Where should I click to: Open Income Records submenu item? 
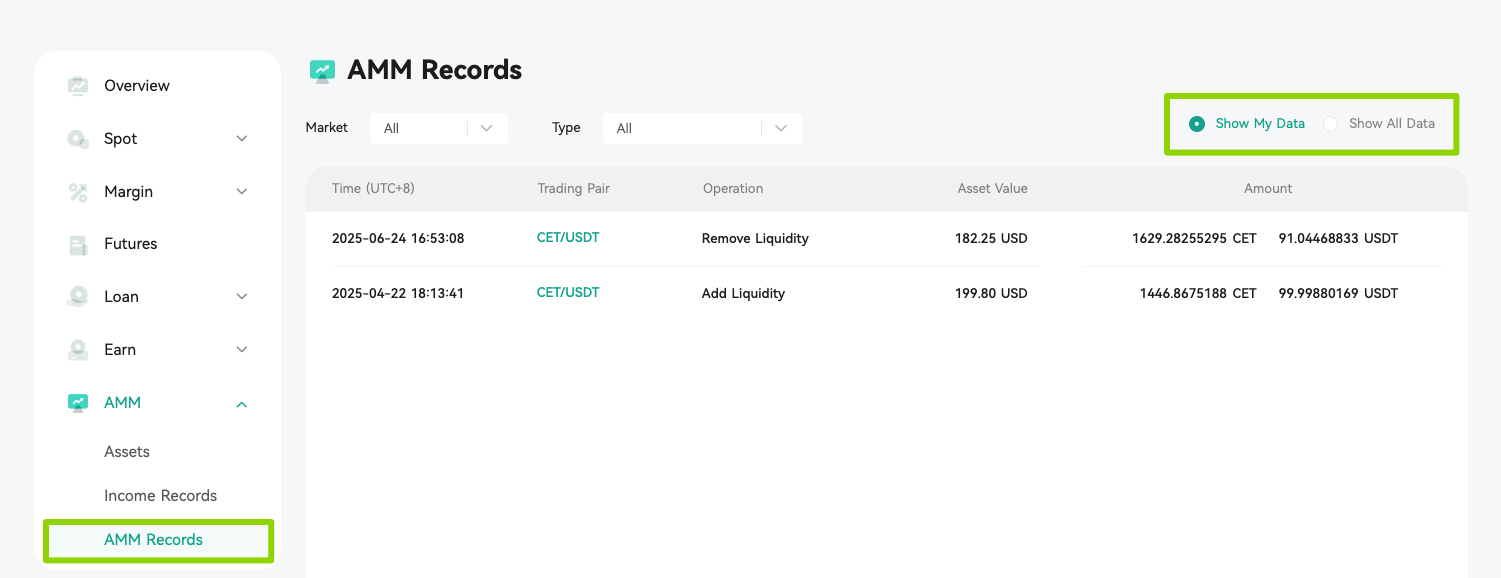tap(160, 496)
